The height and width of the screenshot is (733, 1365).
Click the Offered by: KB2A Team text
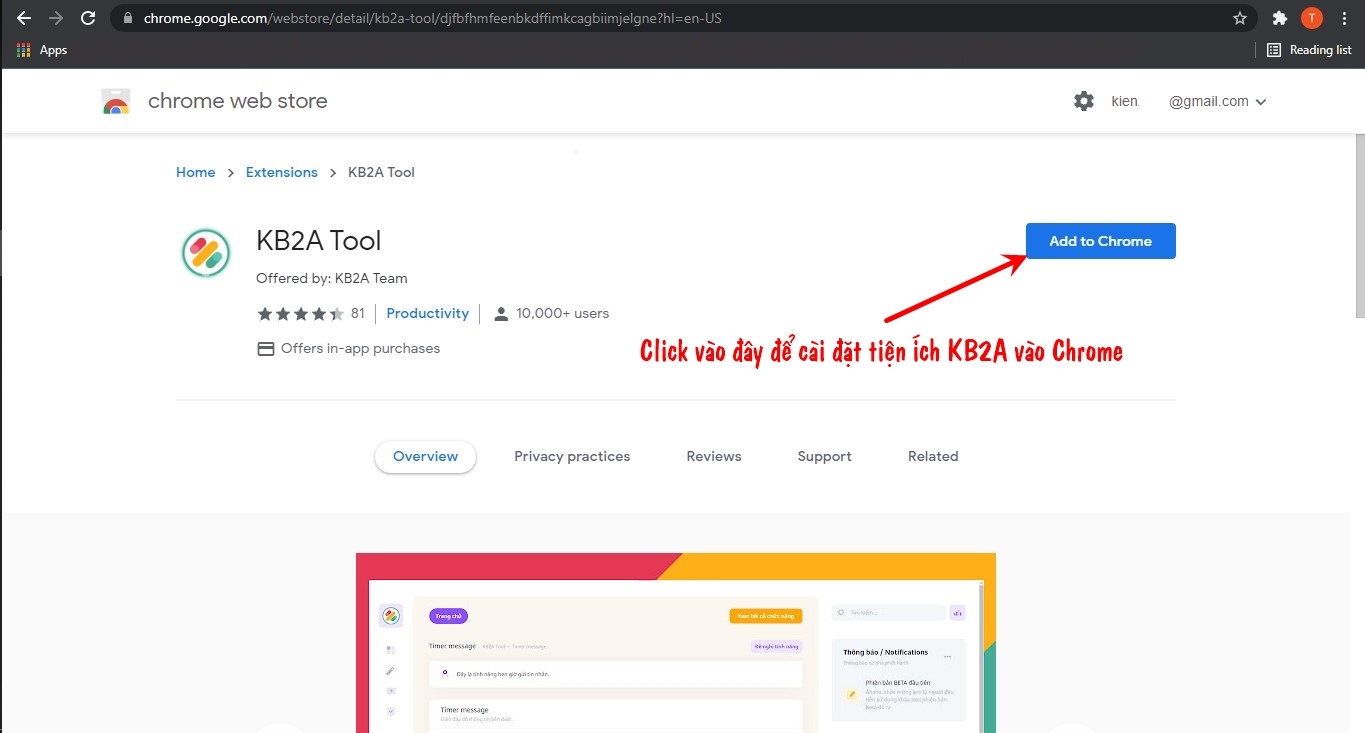[x=332, y=278]
